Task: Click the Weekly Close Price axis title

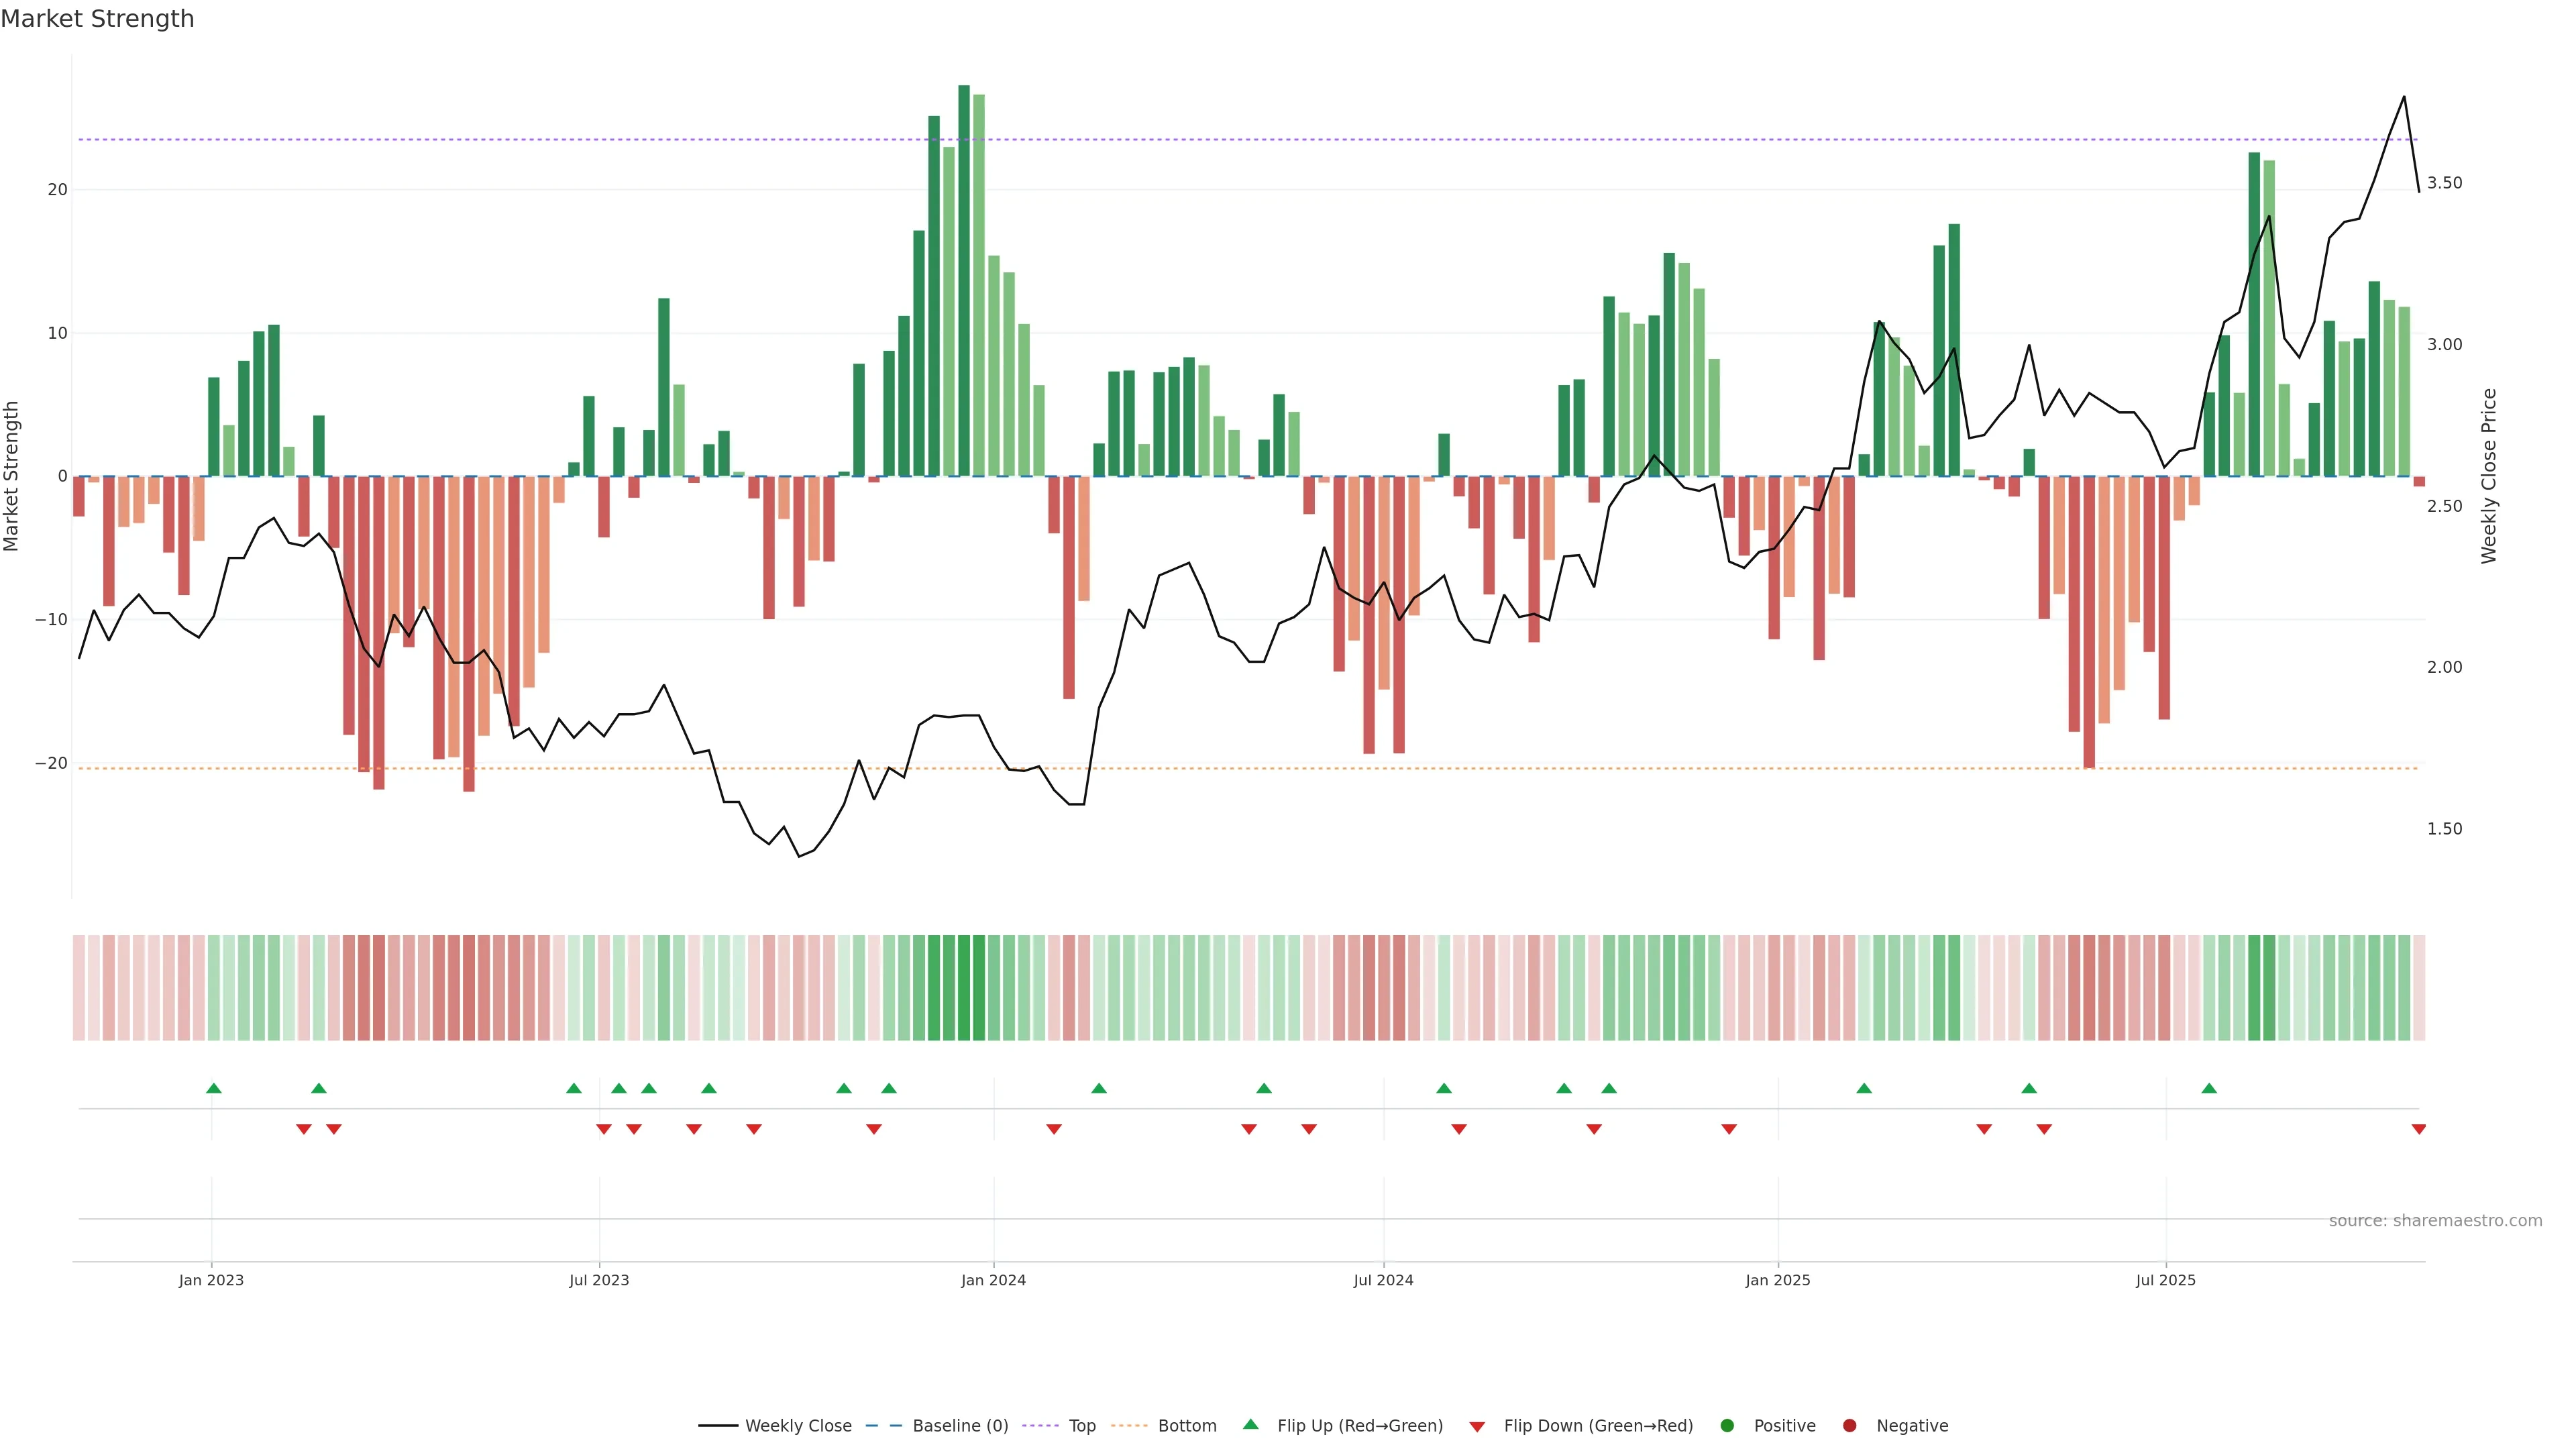Action: click(x=2489, y=476)
